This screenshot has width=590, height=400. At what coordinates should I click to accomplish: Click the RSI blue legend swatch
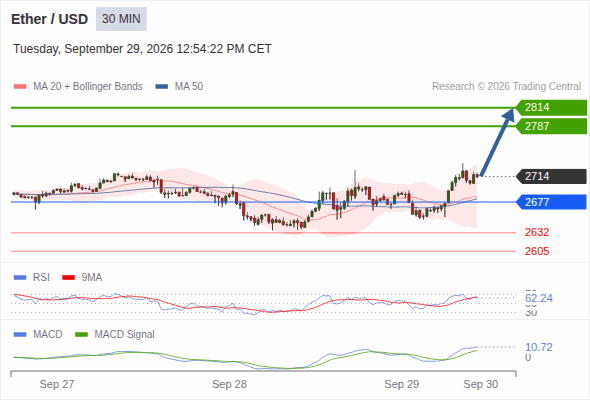(20, 278)
